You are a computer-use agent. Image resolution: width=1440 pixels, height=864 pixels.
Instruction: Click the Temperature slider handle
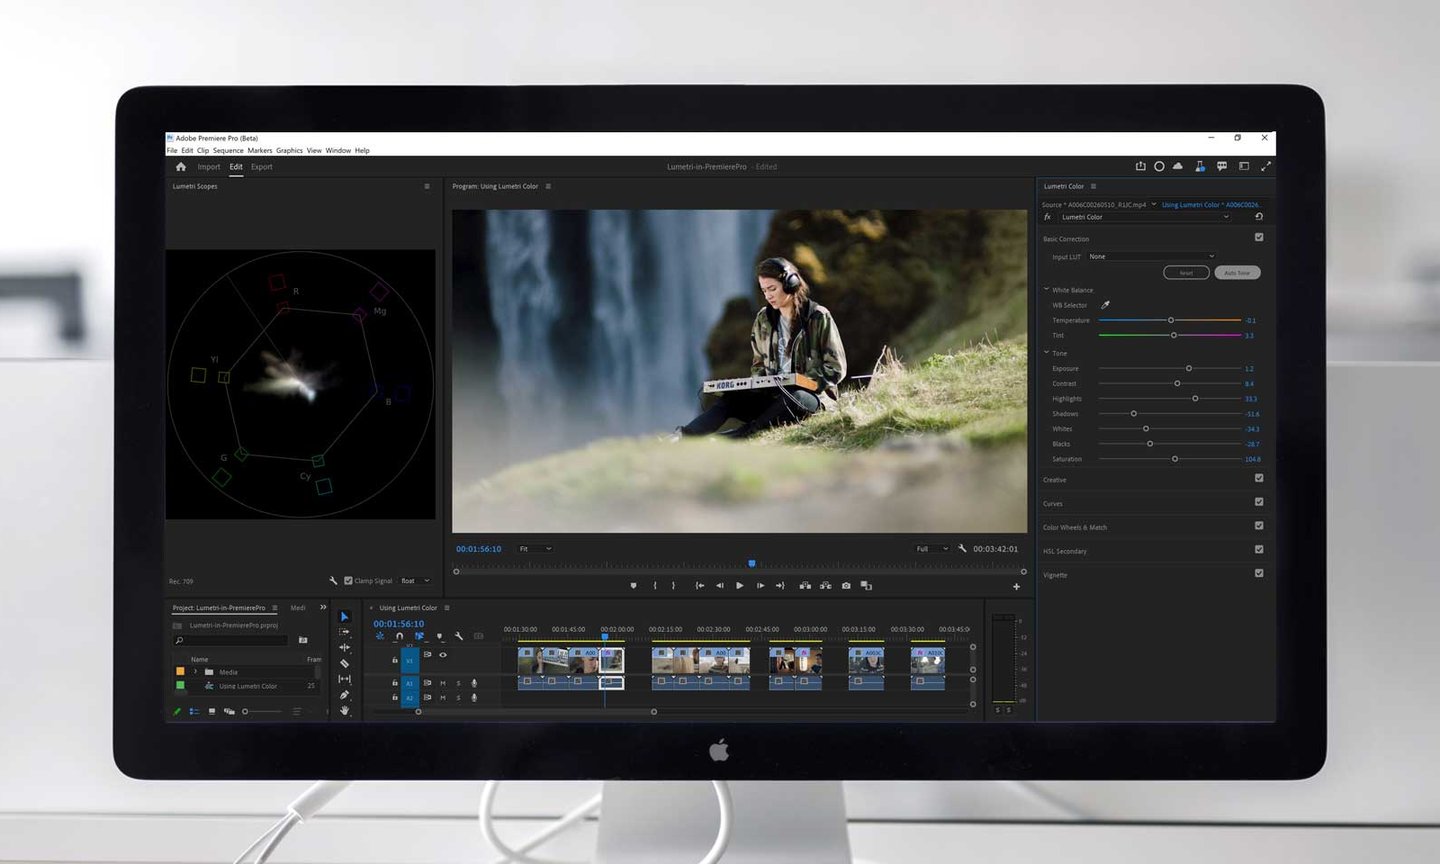[1171, 320]
